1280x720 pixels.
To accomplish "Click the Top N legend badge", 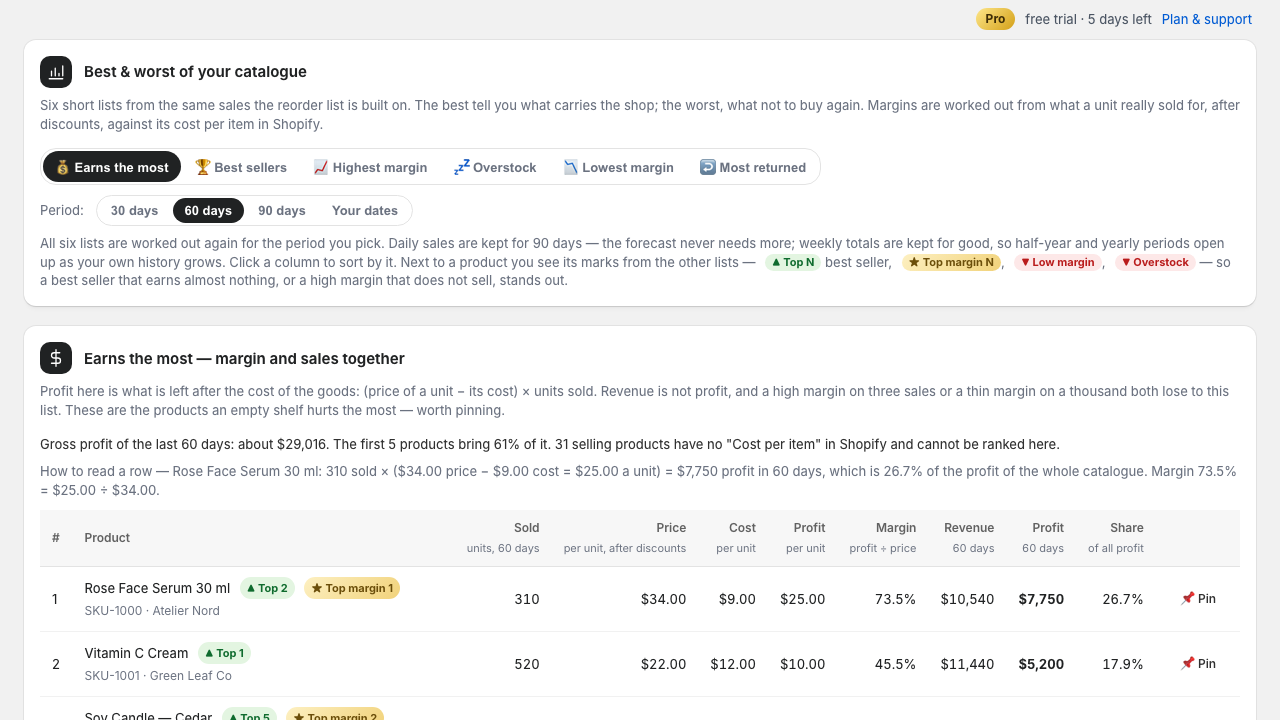I will (x=793, y=263).
